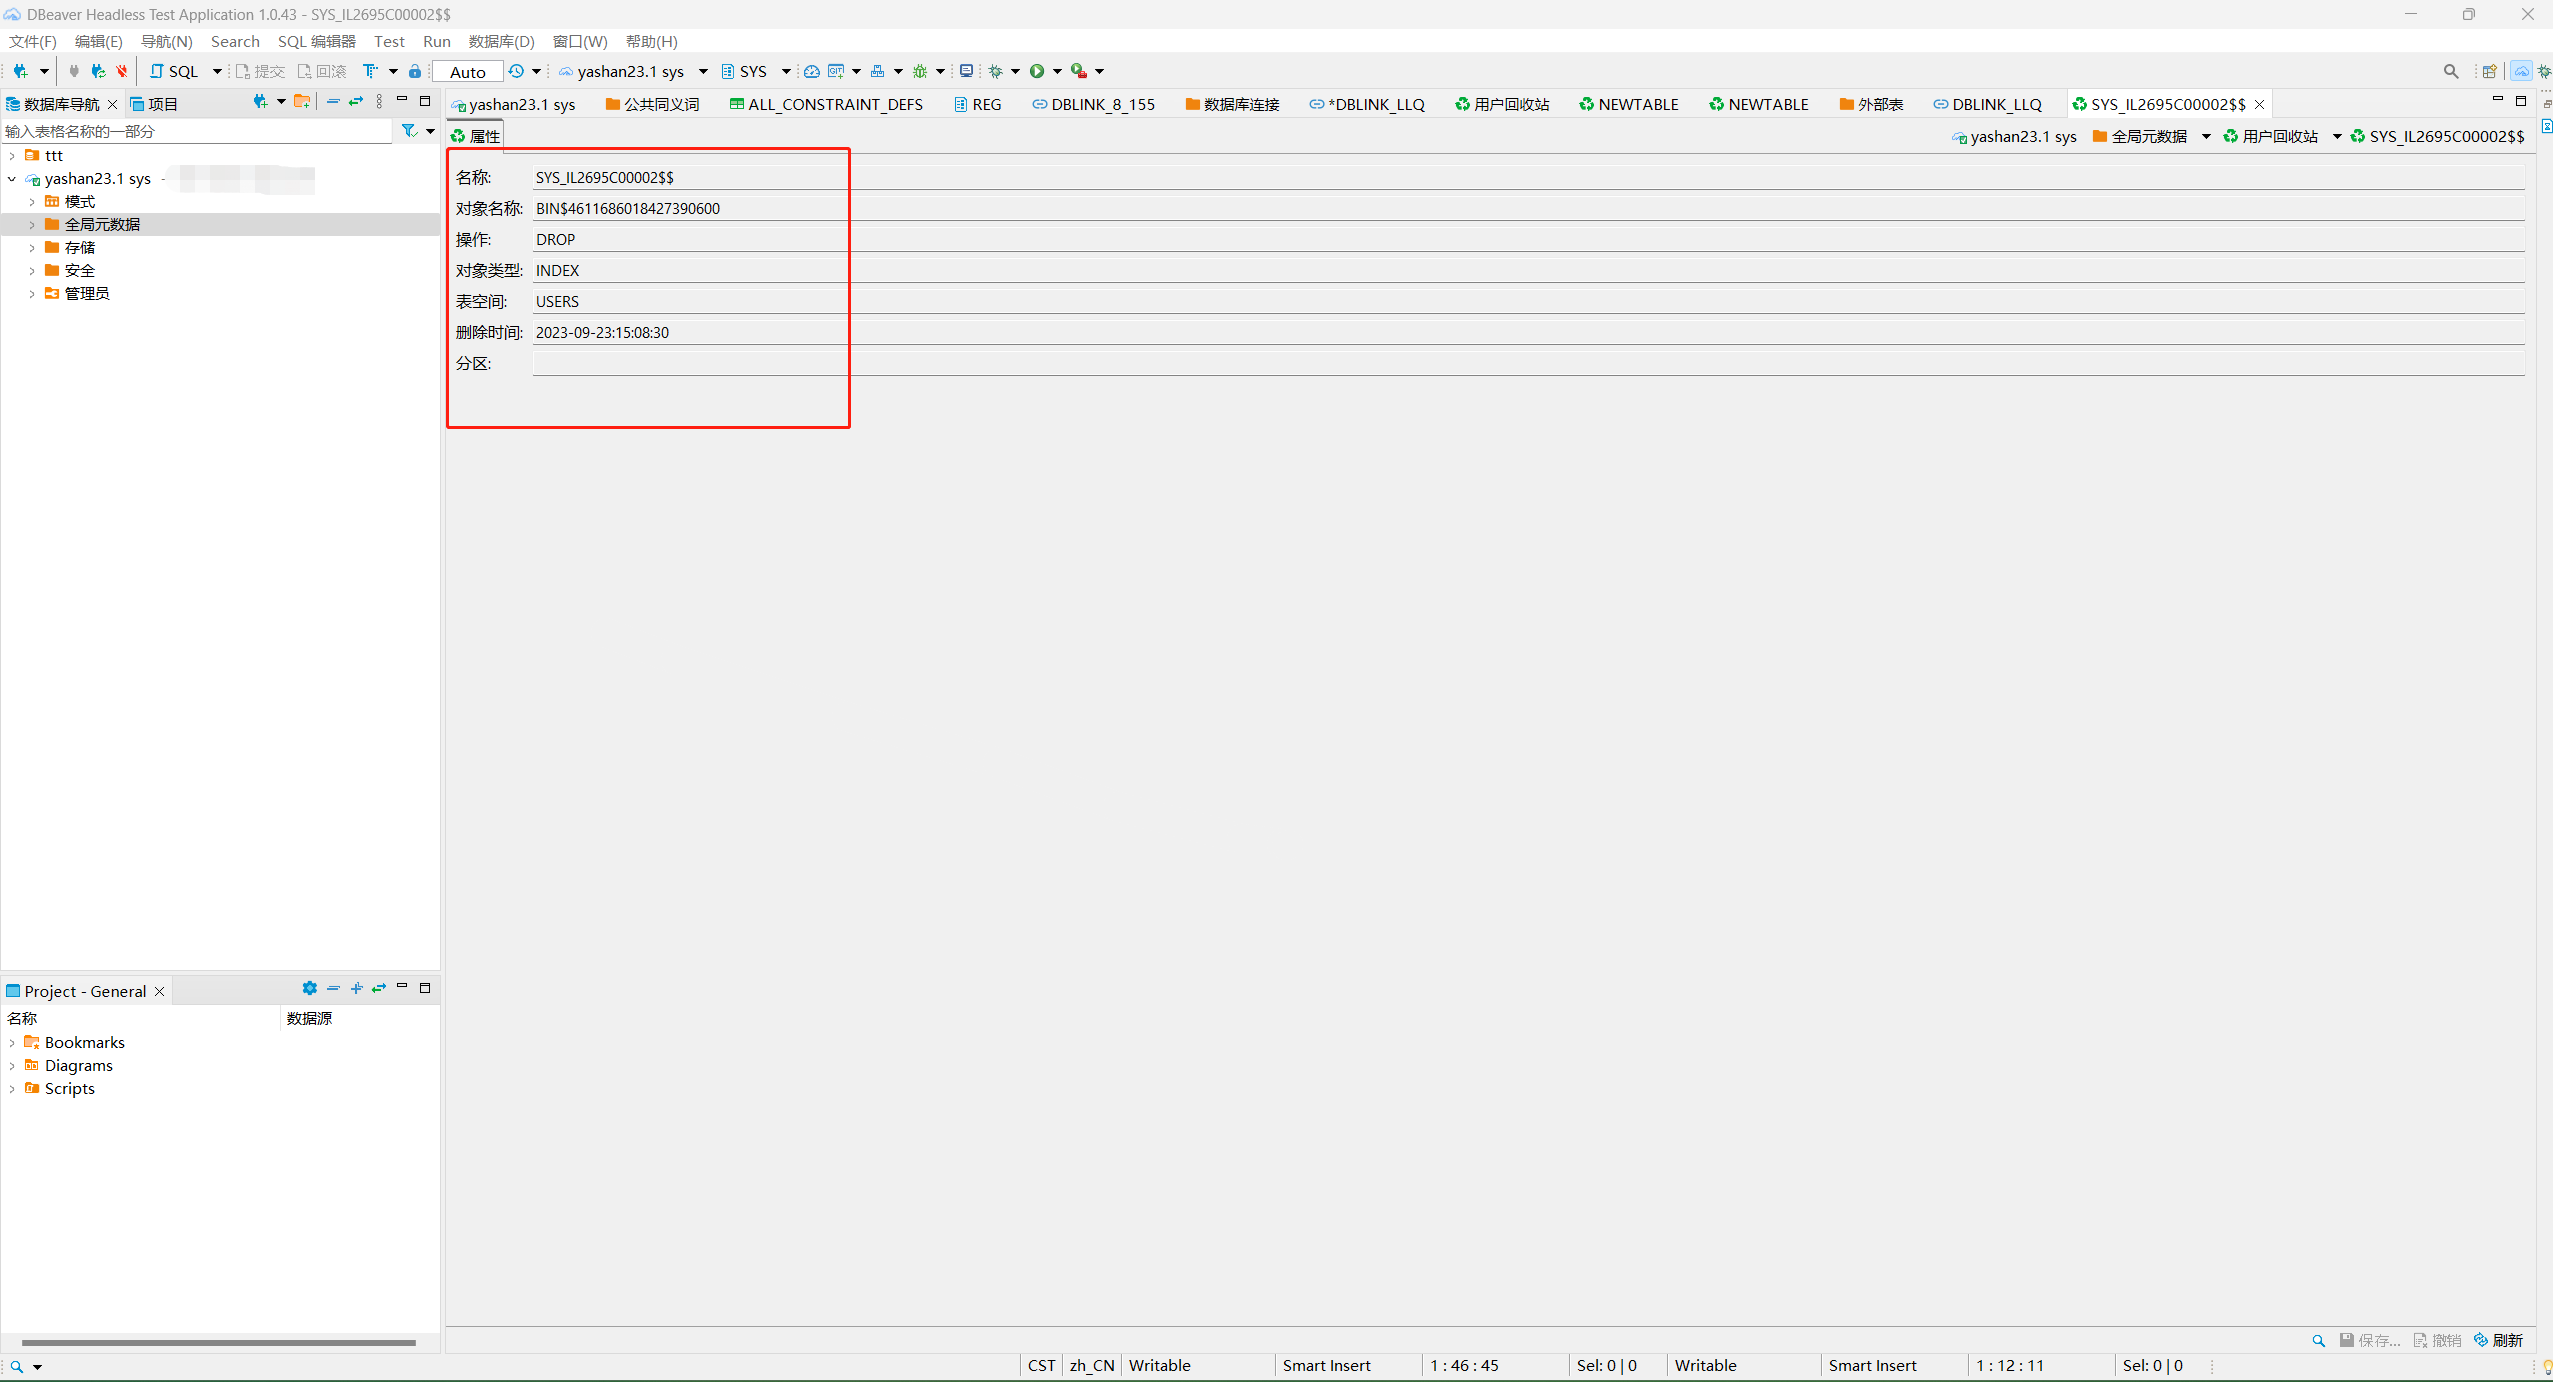Select the 属性 properties tab
This screenshot has width=2553, height=1382.
(x=476, y=136)
